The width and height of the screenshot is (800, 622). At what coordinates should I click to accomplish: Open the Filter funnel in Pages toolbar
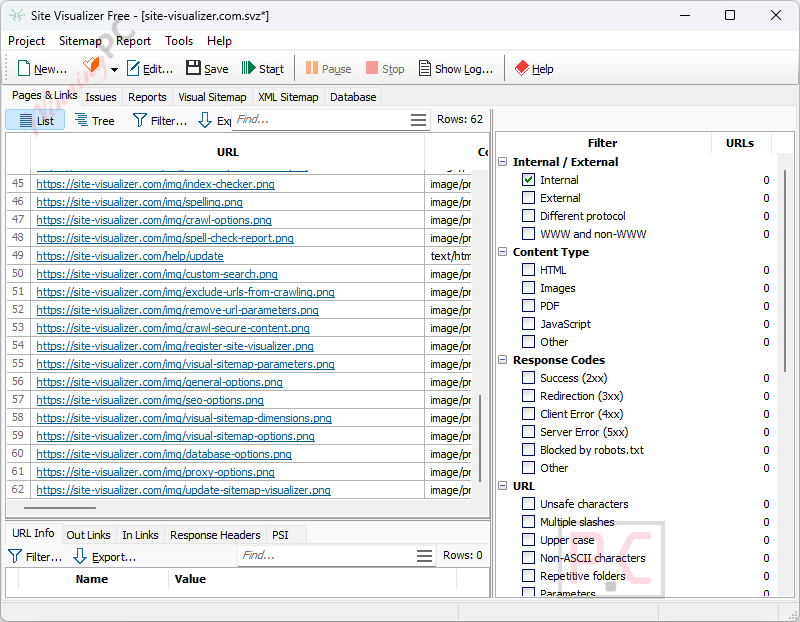[x=139, y=120]
